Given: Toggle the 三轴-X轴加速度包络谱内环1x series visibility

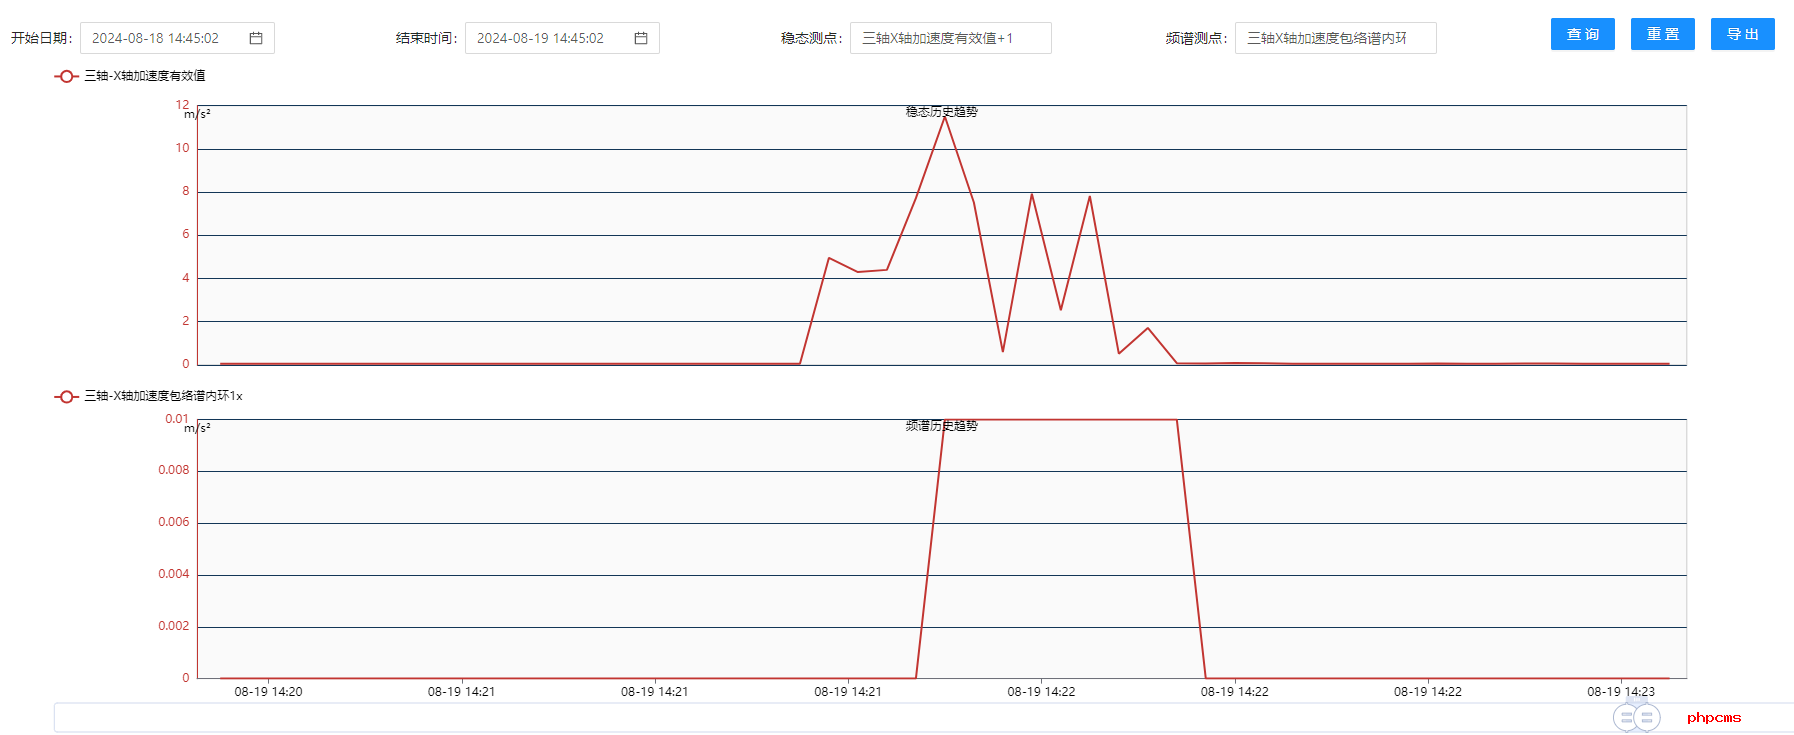Looking at the screenshot, I should (163, 396).
